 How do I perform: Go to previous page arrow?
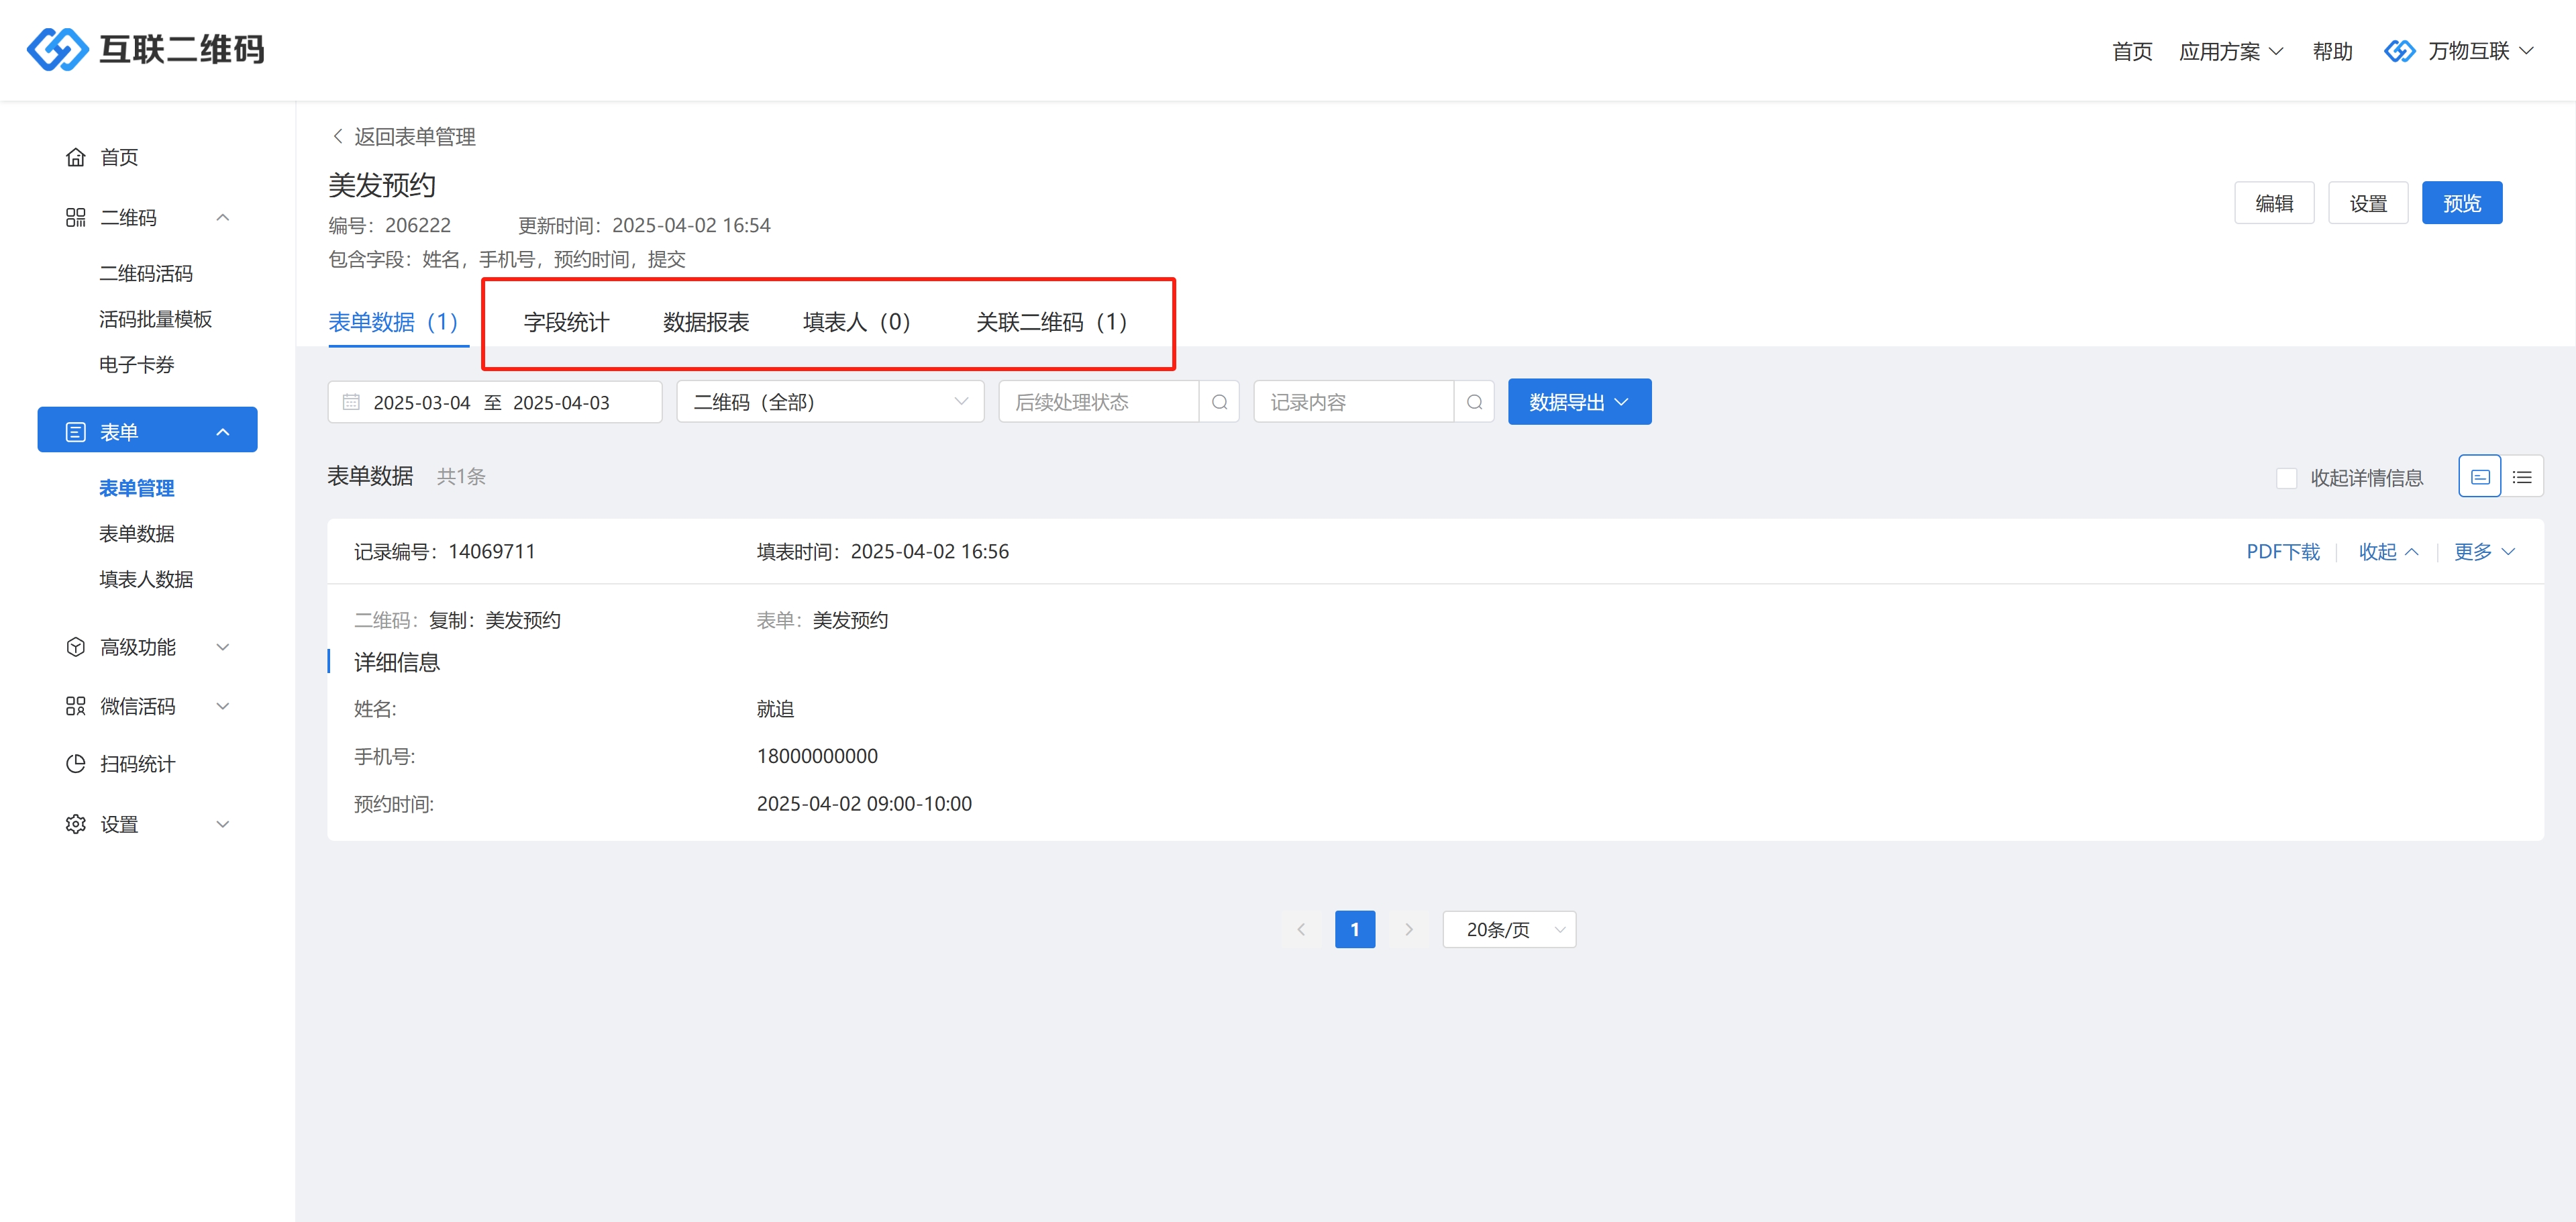coord(1301,929)
